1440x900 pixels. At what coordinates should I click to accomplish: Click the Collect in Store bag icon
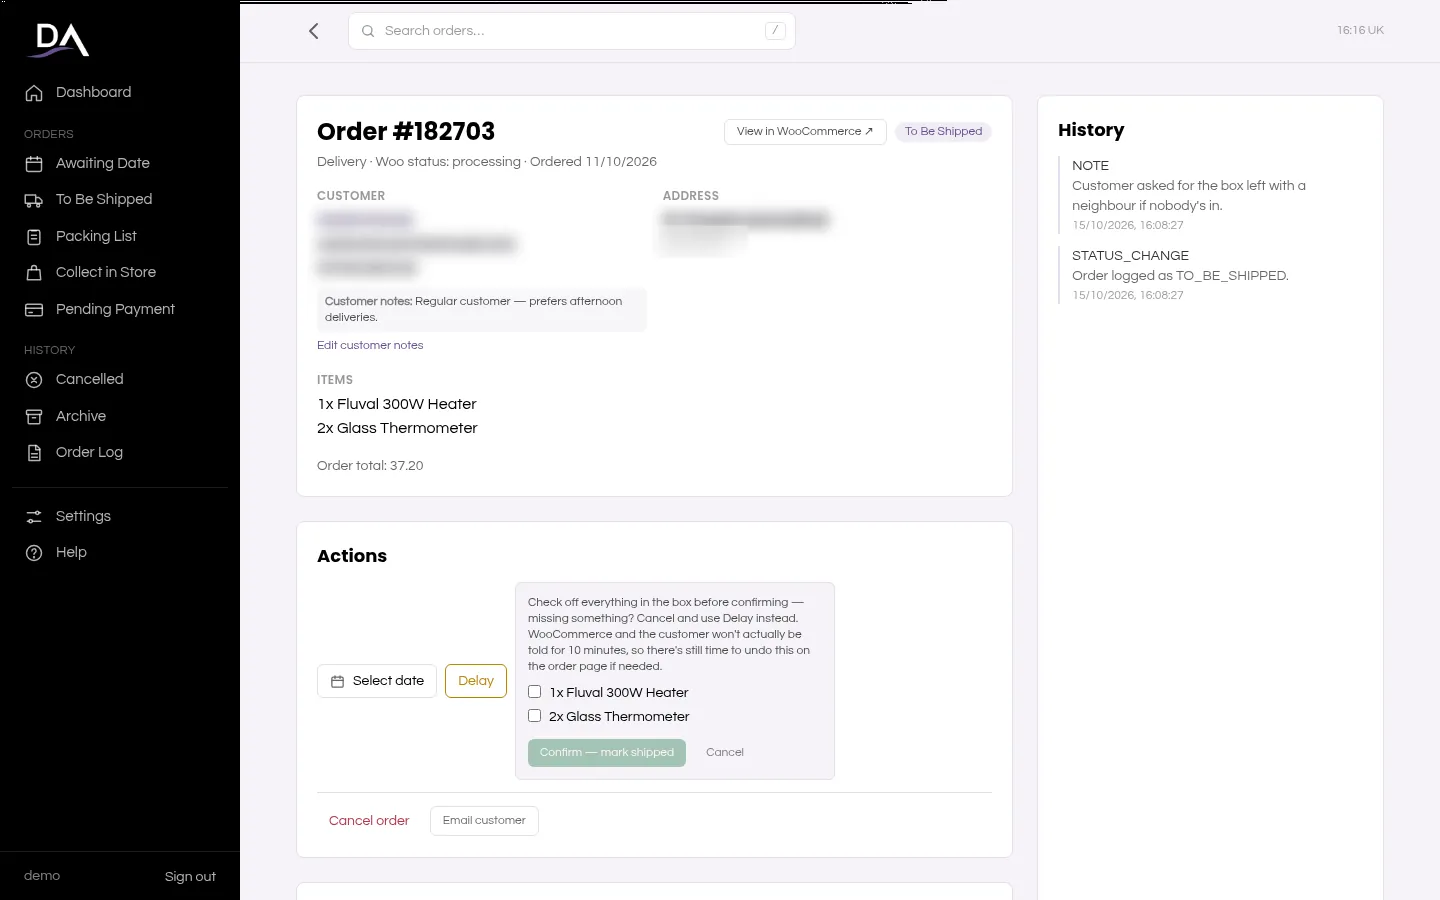(34, 273)
